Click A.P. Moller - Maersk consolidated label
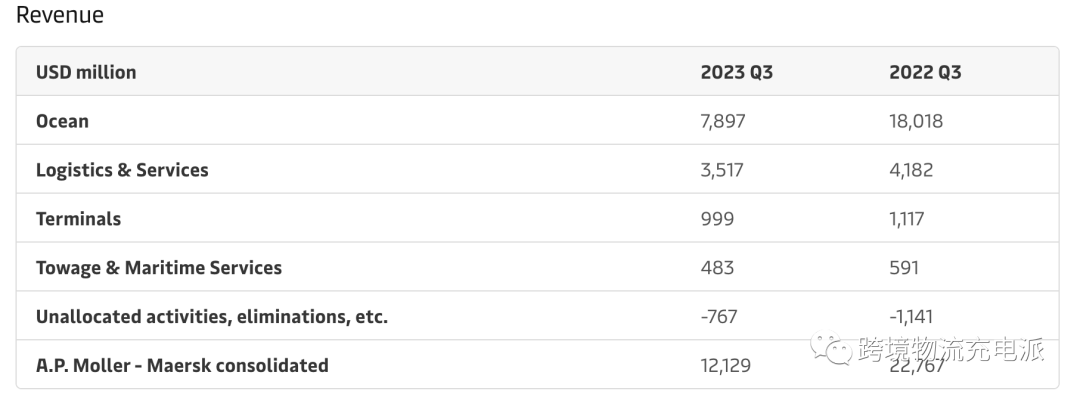Screen dimensions: 1080x397 (182, 365)
